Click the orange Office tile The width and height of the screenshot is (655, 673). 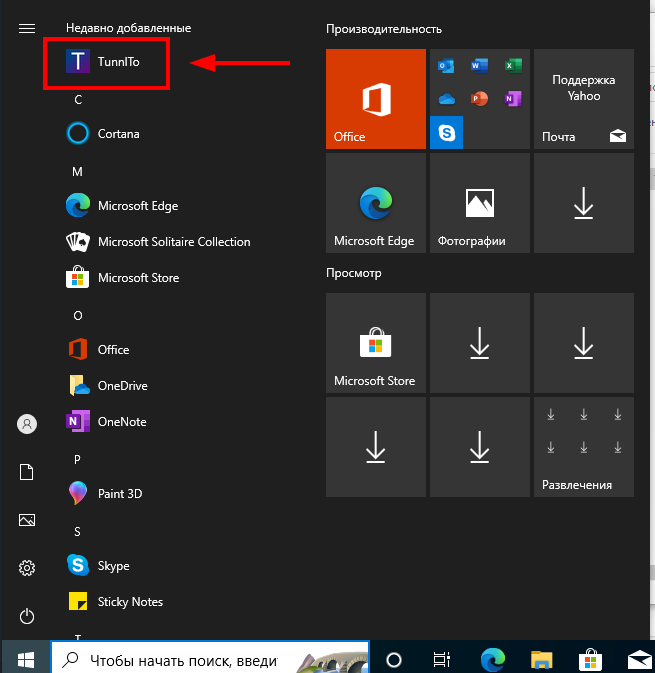click(375, 98)
